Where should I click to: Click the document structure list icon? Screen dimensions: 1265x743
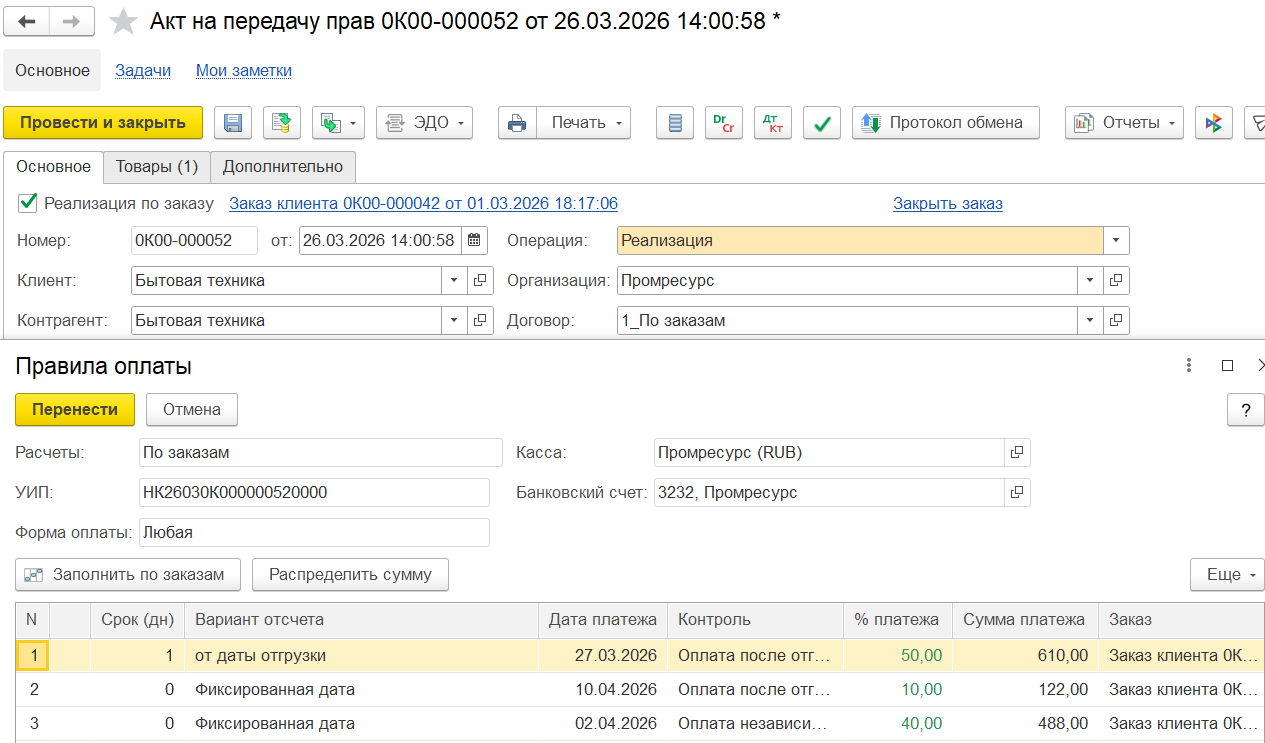click(x=675, y=123)
